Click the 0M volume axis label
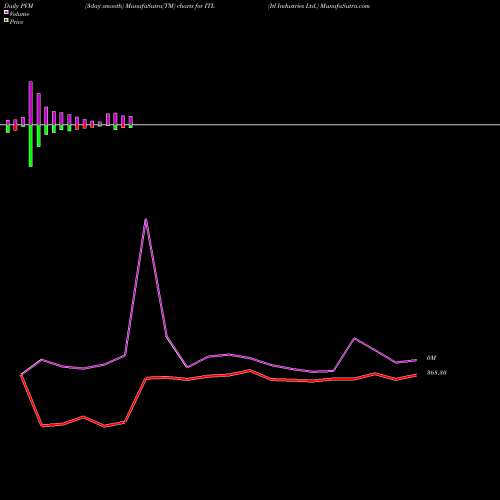The width and height of the screenshot is (500, 500). click(x=431, y=358)
